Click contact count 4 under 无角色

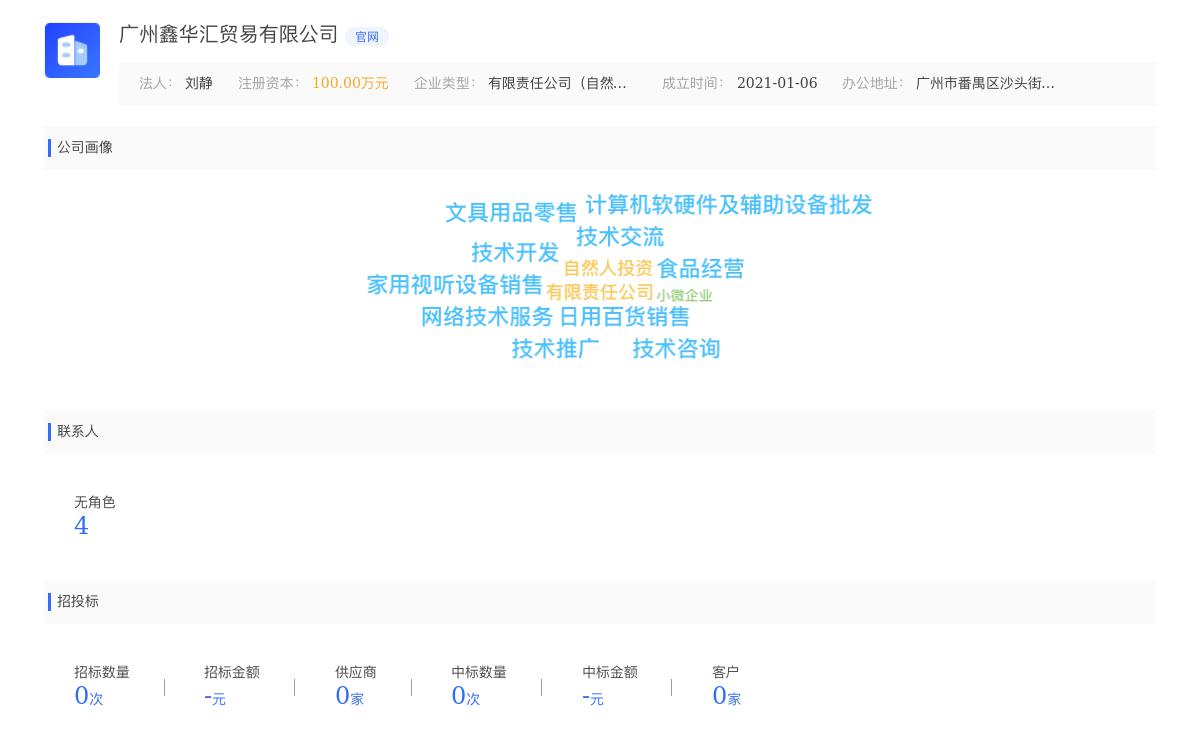pos(81,526)
